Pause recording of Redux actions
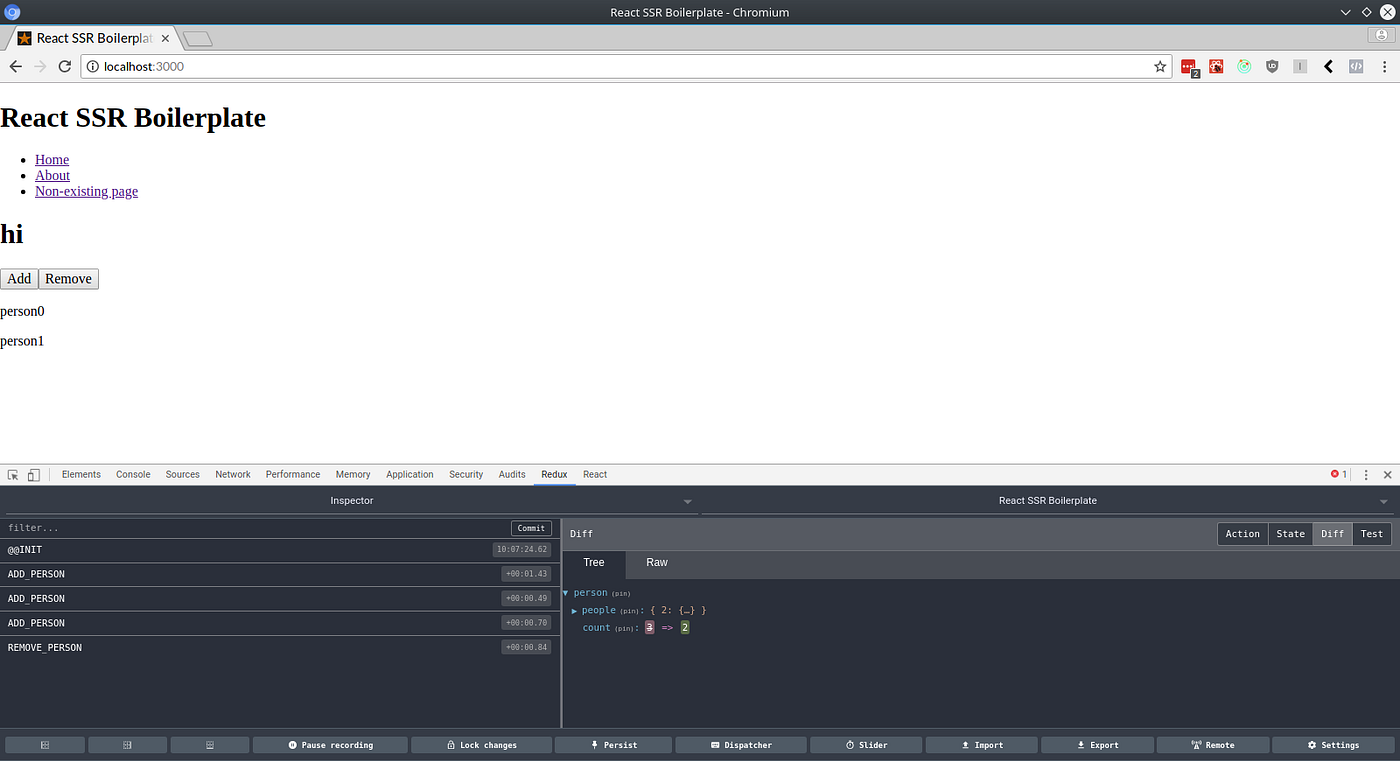1400x761 pixels. [x=330, y=744]
